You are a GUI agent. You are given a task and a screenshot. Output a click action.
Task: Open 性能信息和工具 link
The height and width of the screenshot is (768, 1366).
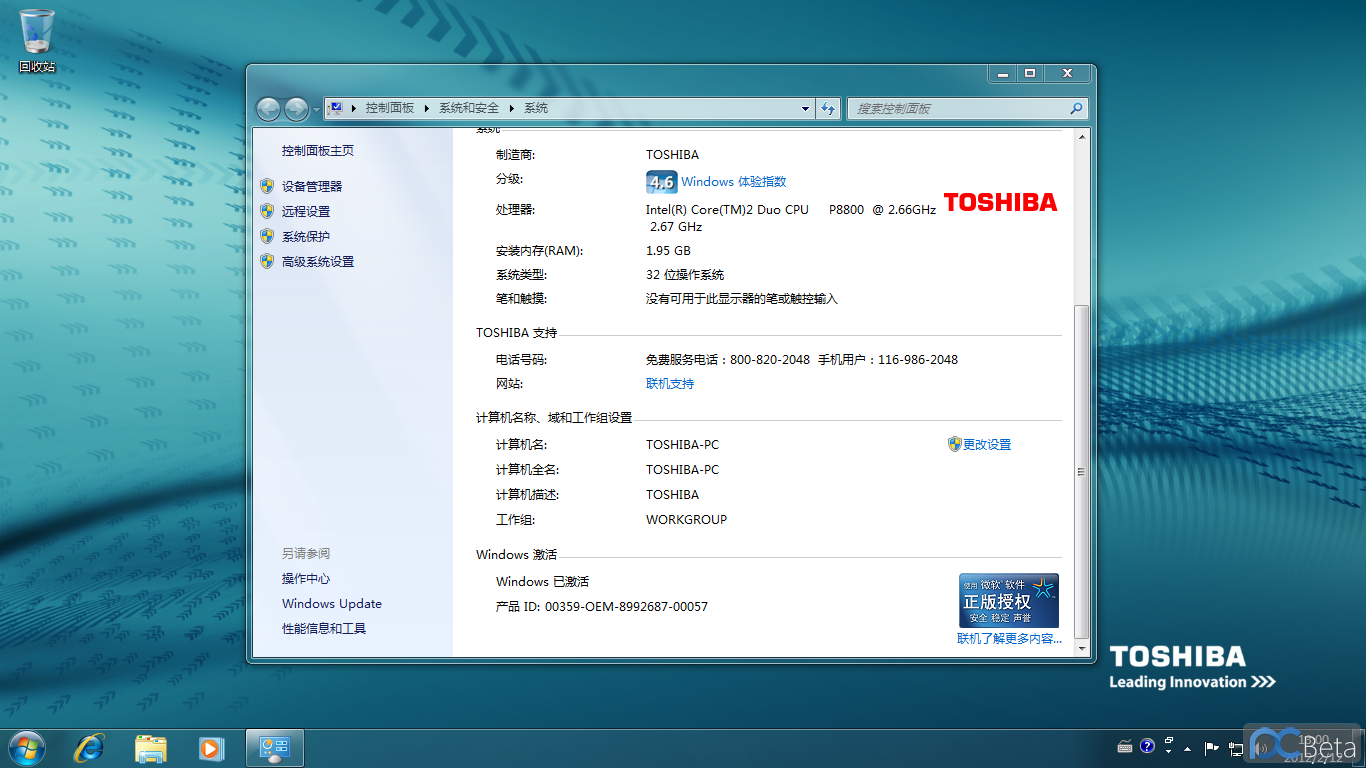tap(324, 629)
